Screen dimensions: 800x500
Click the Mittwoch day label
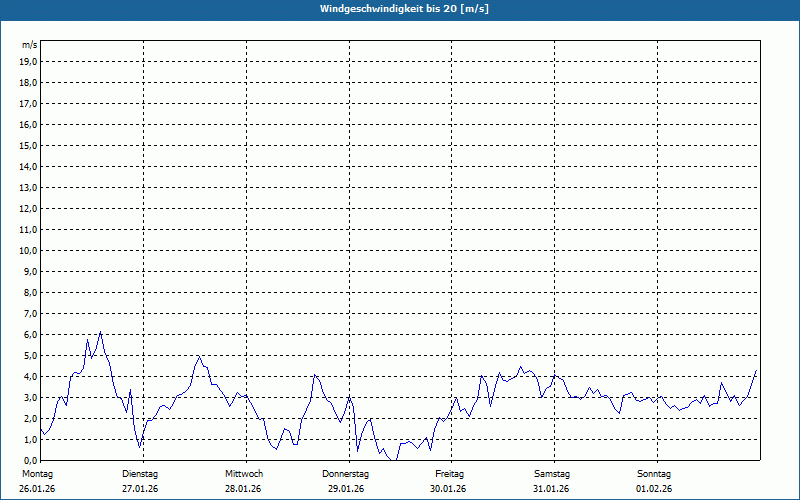[244, 473]
